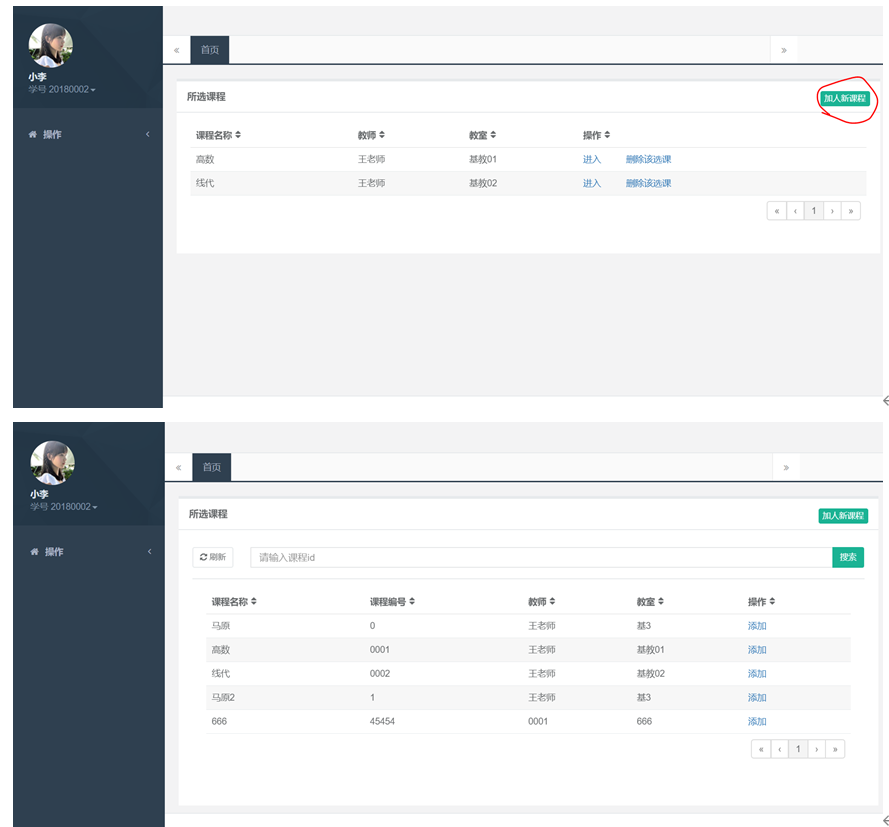The height and width of the screenshot is (827, 889).
Task: Click 添加 link for the 666 course
Action: coord(757,722)
